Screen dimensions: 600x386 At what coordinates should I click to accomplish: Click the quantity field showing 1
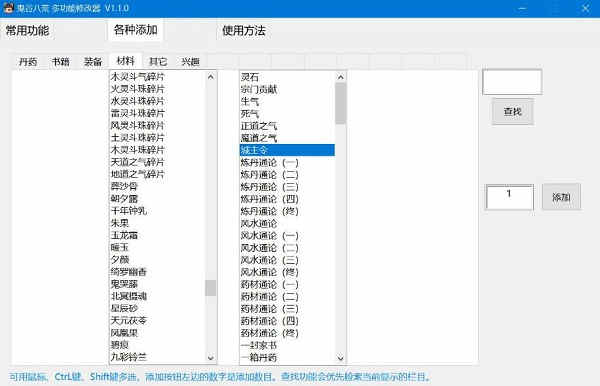point(509,197)
